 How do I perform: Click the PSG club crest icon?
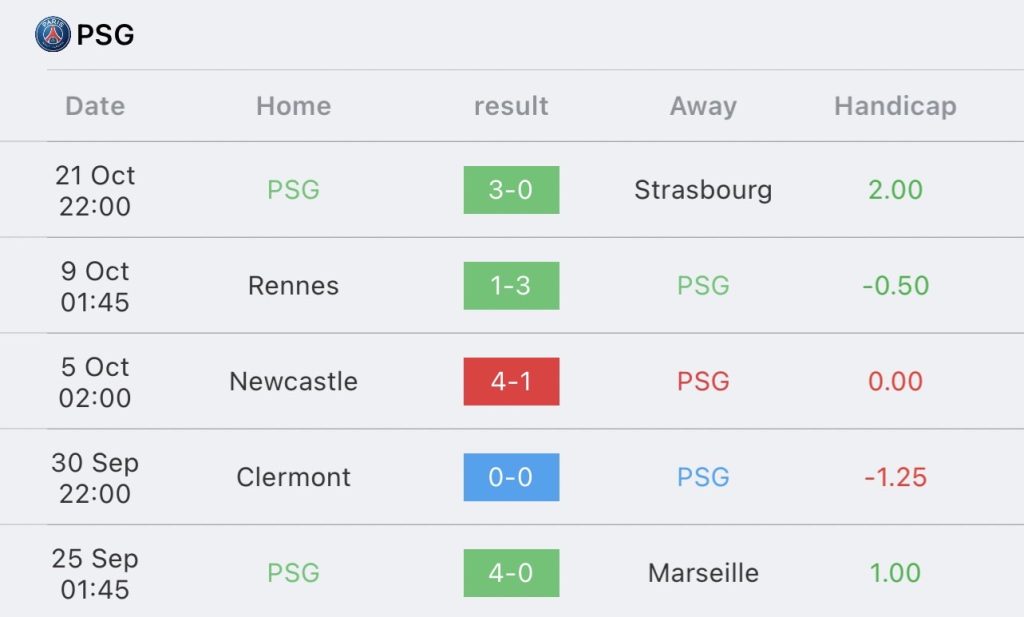pyautogui.click(x=53, y=35)
